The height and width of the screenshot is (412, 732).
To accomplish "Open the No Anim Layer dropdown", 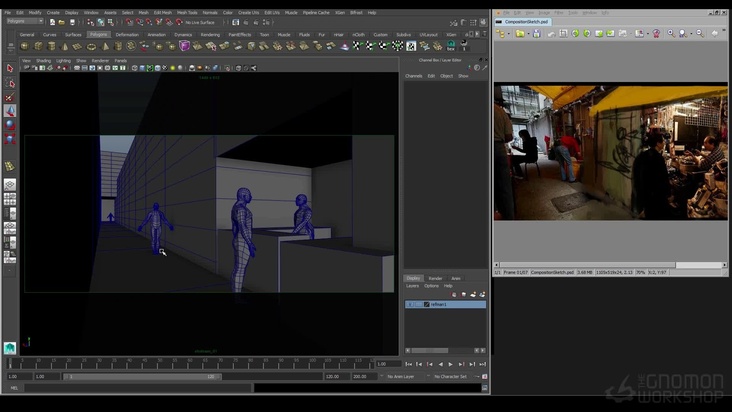I will (x=402, y=376).
